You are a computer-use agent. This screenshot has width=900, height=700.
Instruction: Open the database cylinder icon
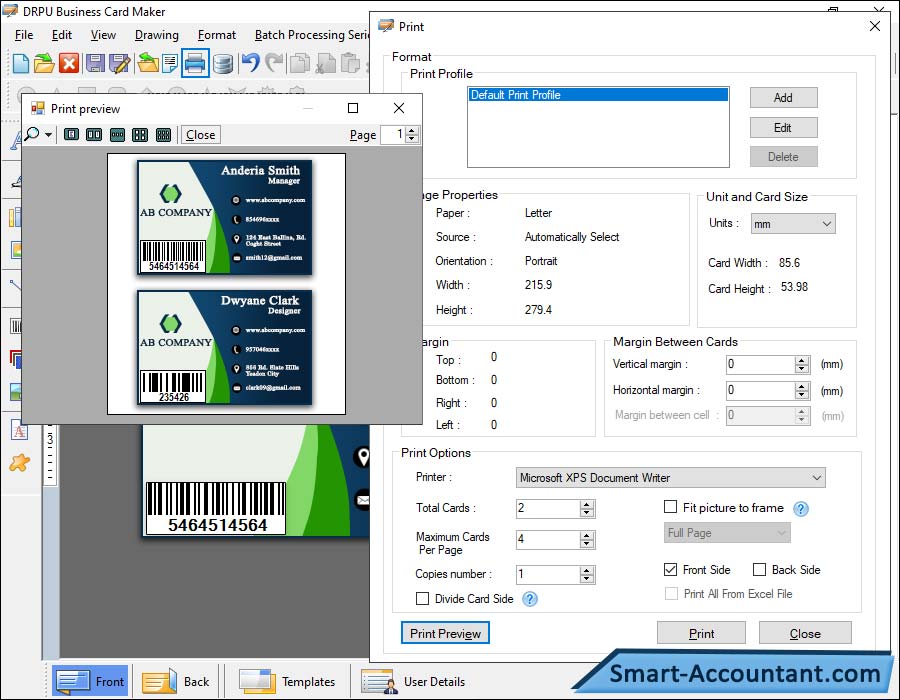[223, 63]
